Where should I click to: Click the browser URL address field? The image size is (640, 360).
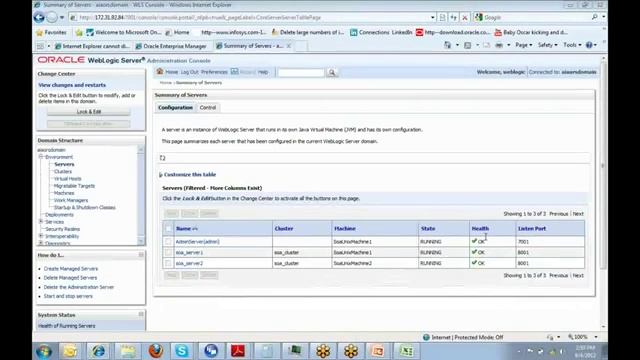coord(252,18)
